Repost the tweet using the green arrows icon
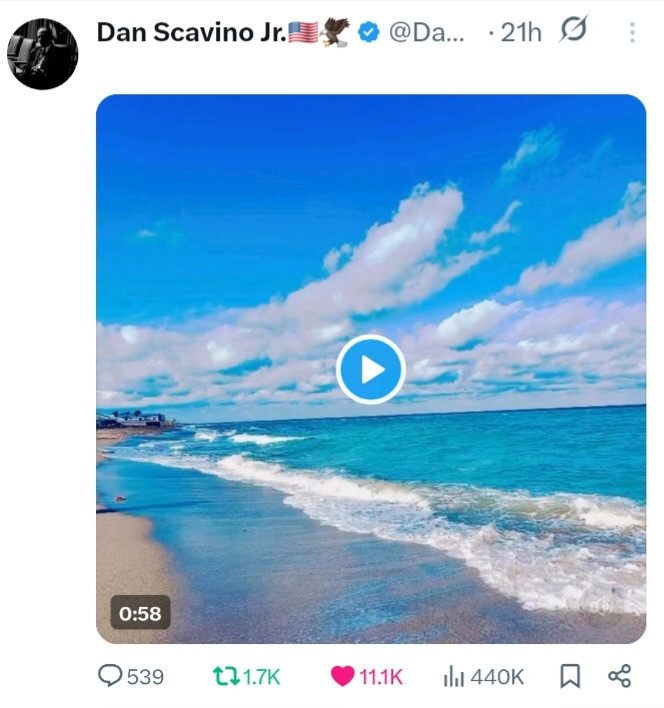The image size is (664, 708). click(x=226, y=676)
